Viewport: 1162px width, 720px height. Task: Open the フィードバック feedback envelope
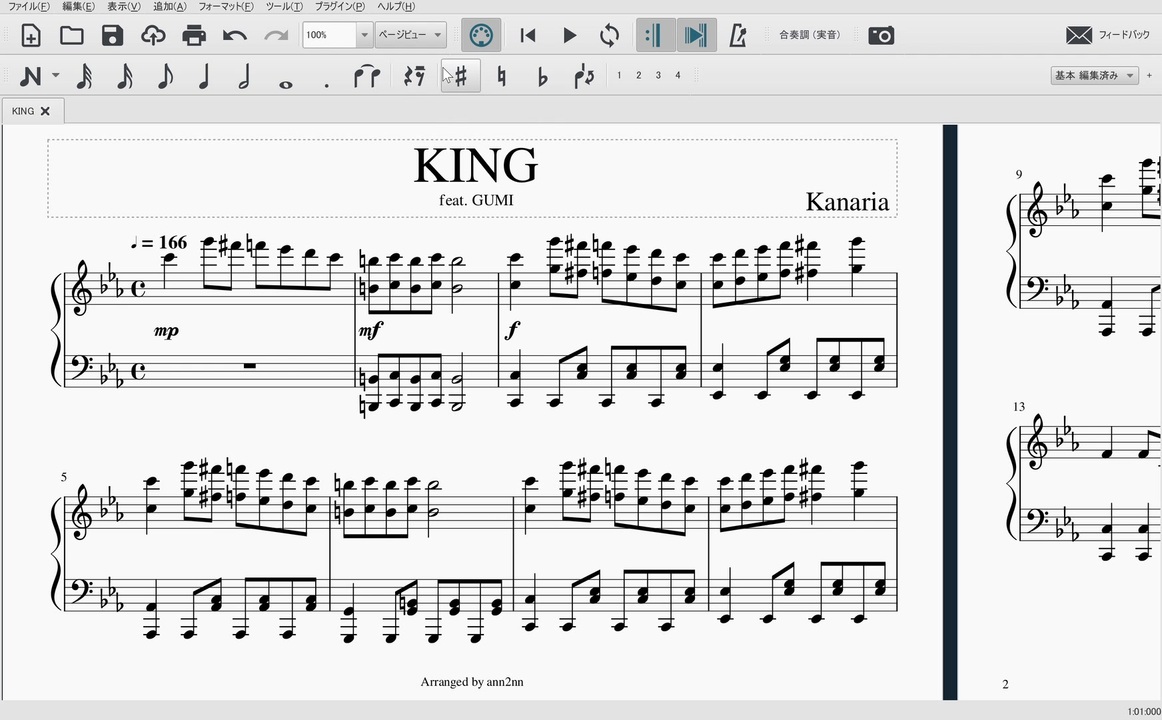point(1108,35)
